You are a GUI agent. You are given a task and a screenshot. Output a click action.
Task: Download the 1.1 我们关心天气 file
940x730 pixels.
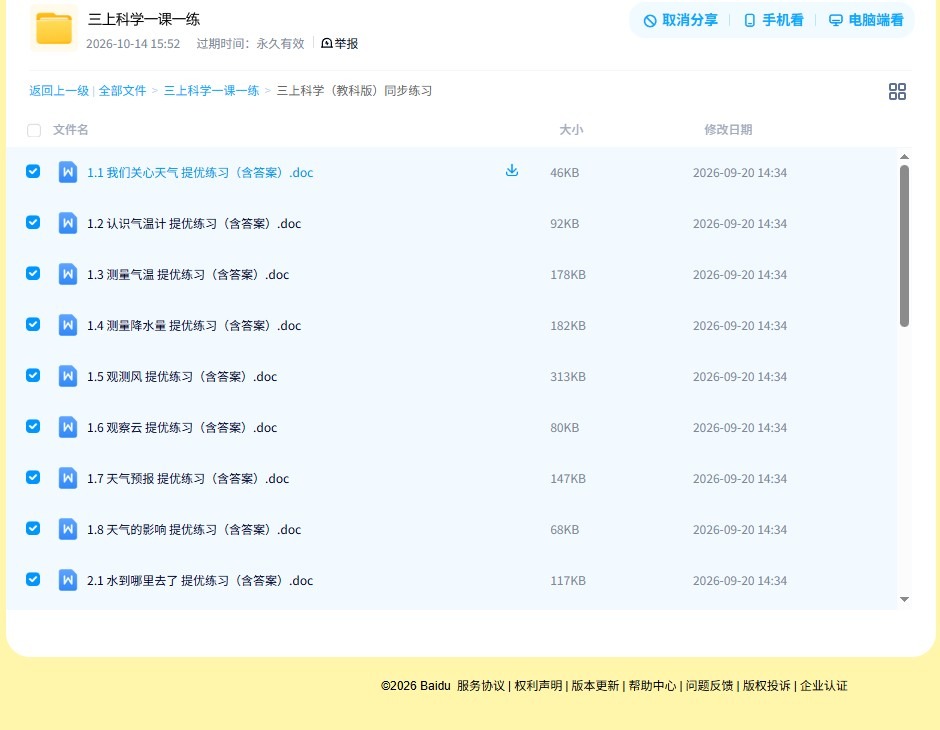point(511,171)
